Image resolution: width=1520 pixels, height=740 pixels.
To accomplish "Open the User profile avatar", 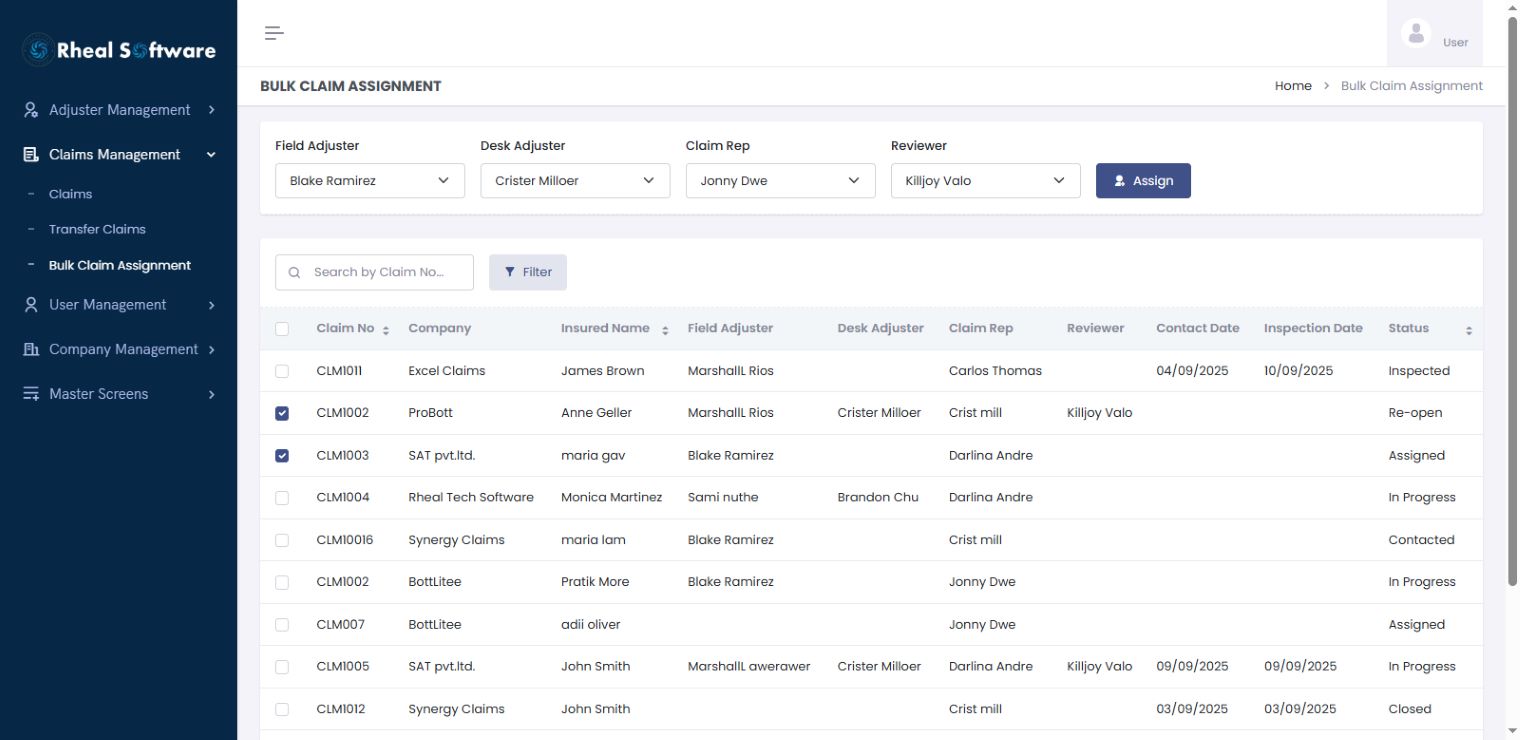I will pos(1416,33).
